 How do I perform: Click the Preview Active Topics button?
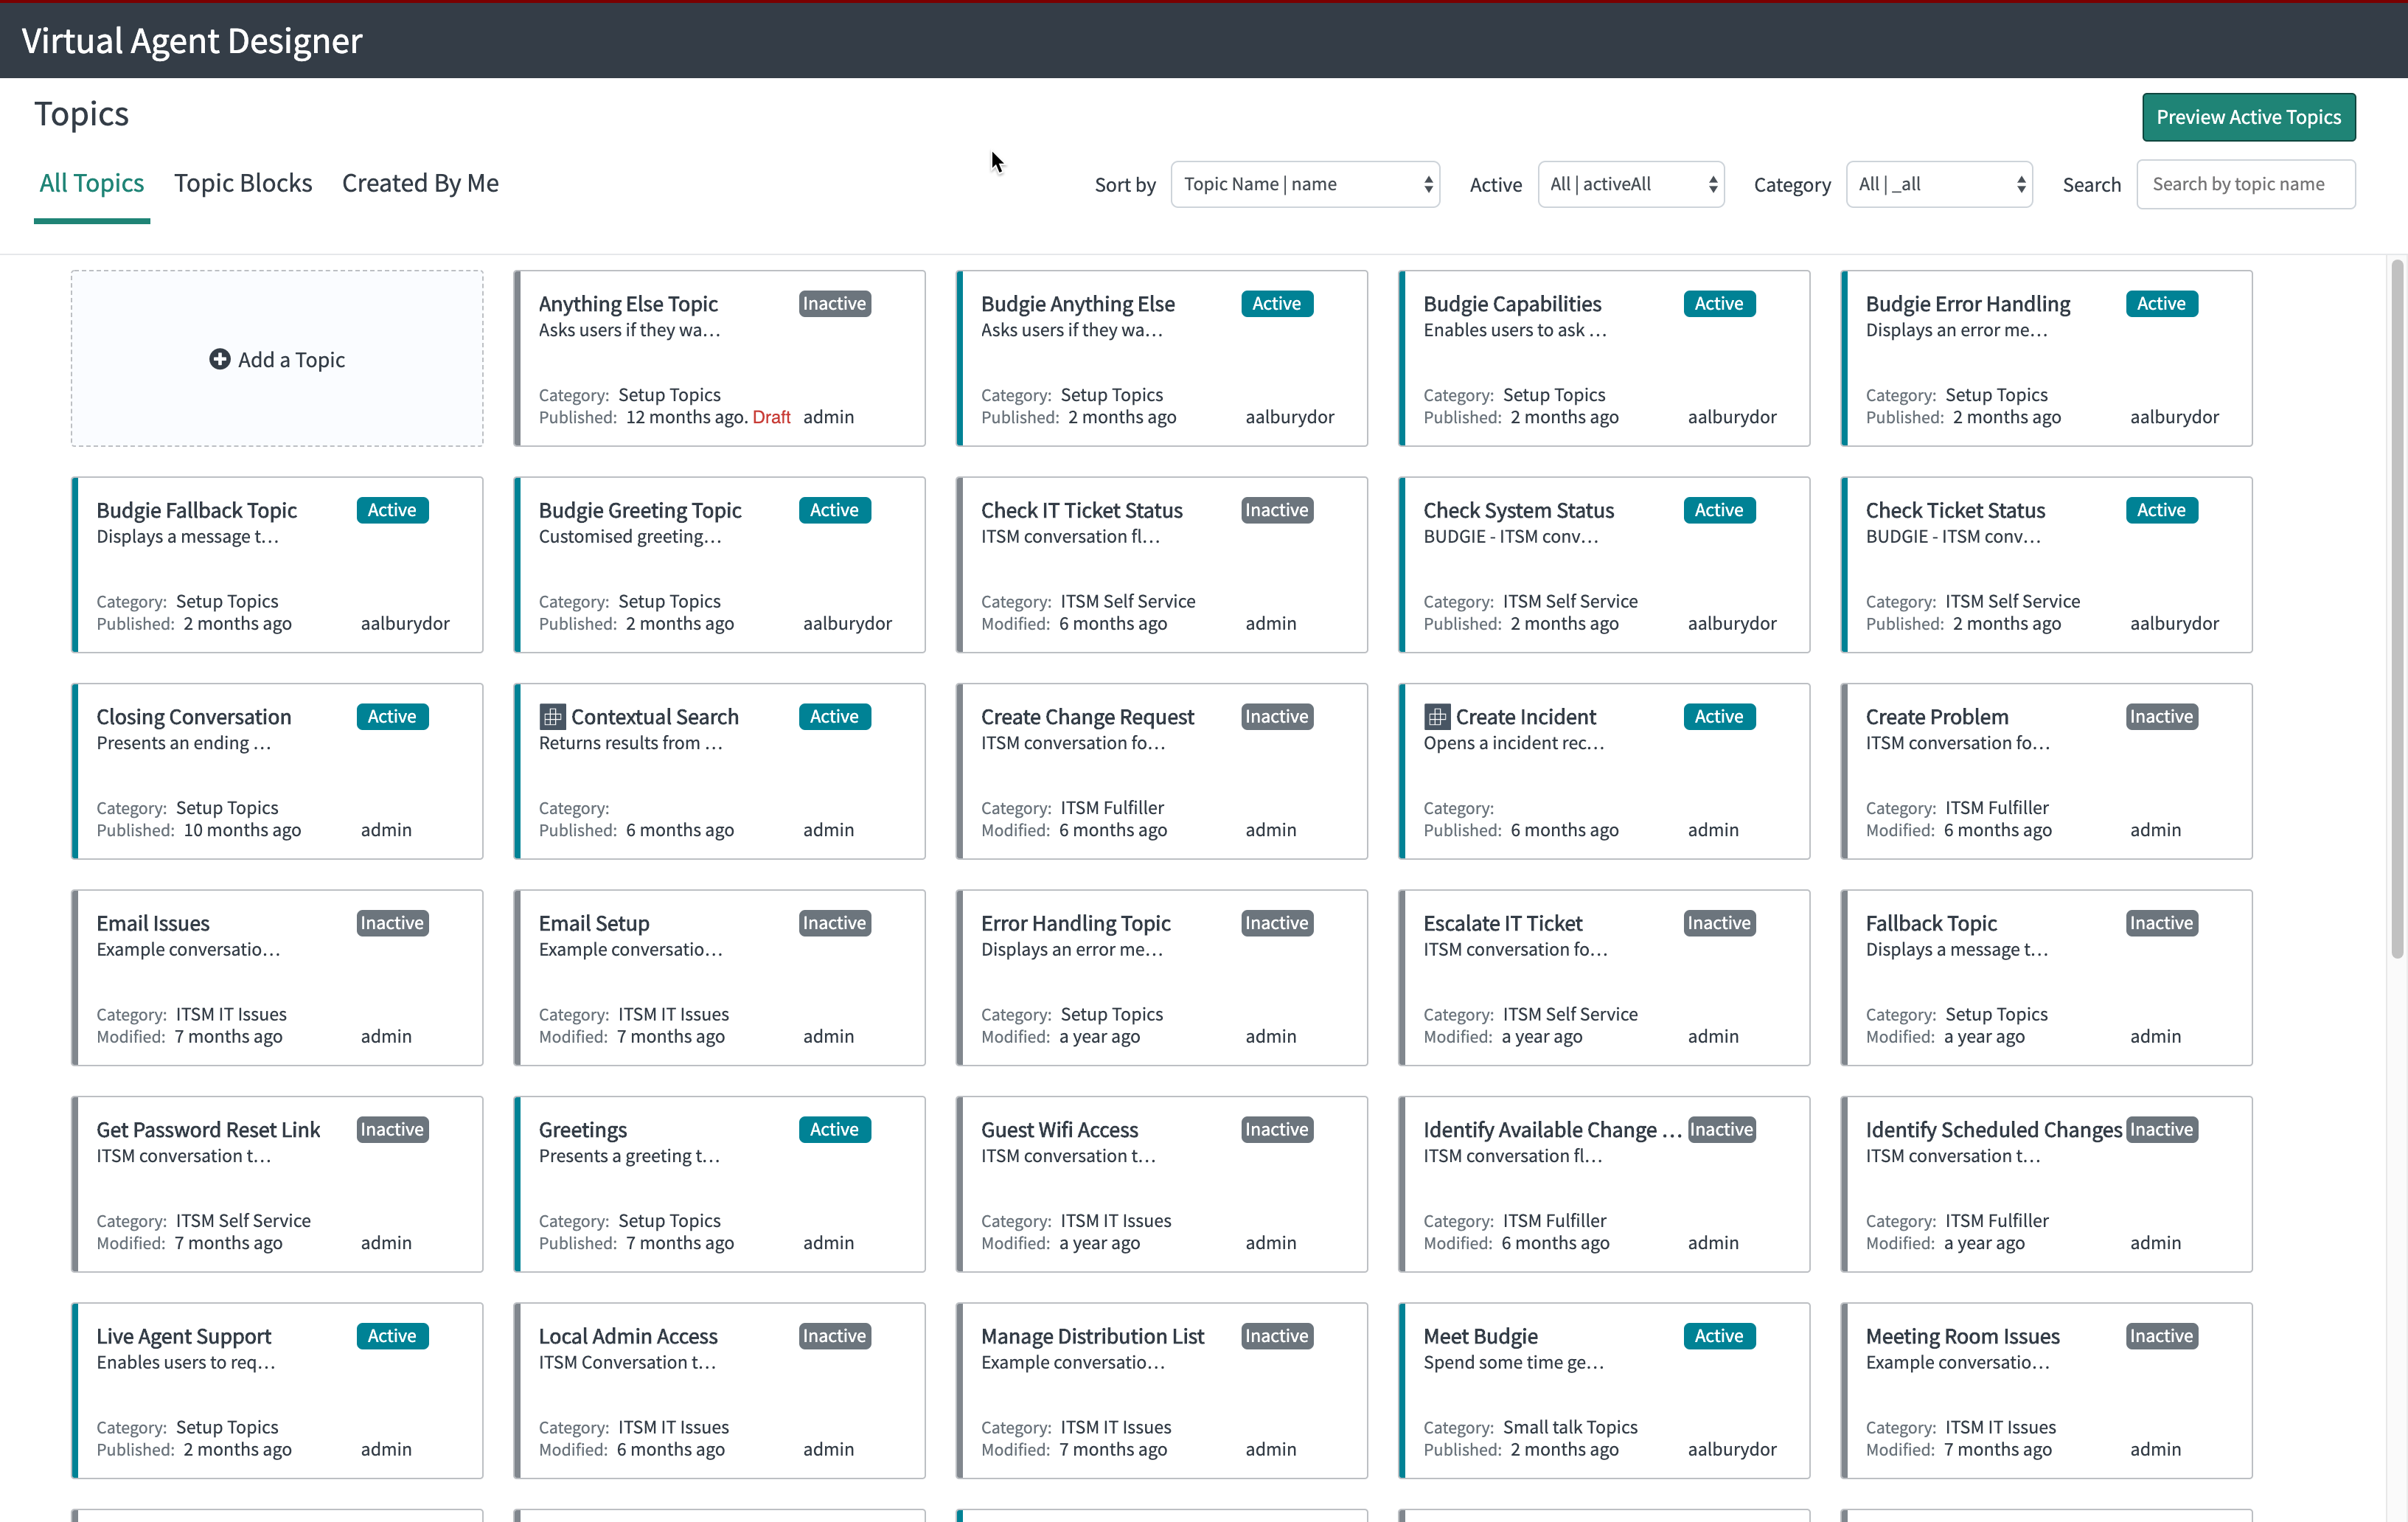click(x=2248, y=117)
